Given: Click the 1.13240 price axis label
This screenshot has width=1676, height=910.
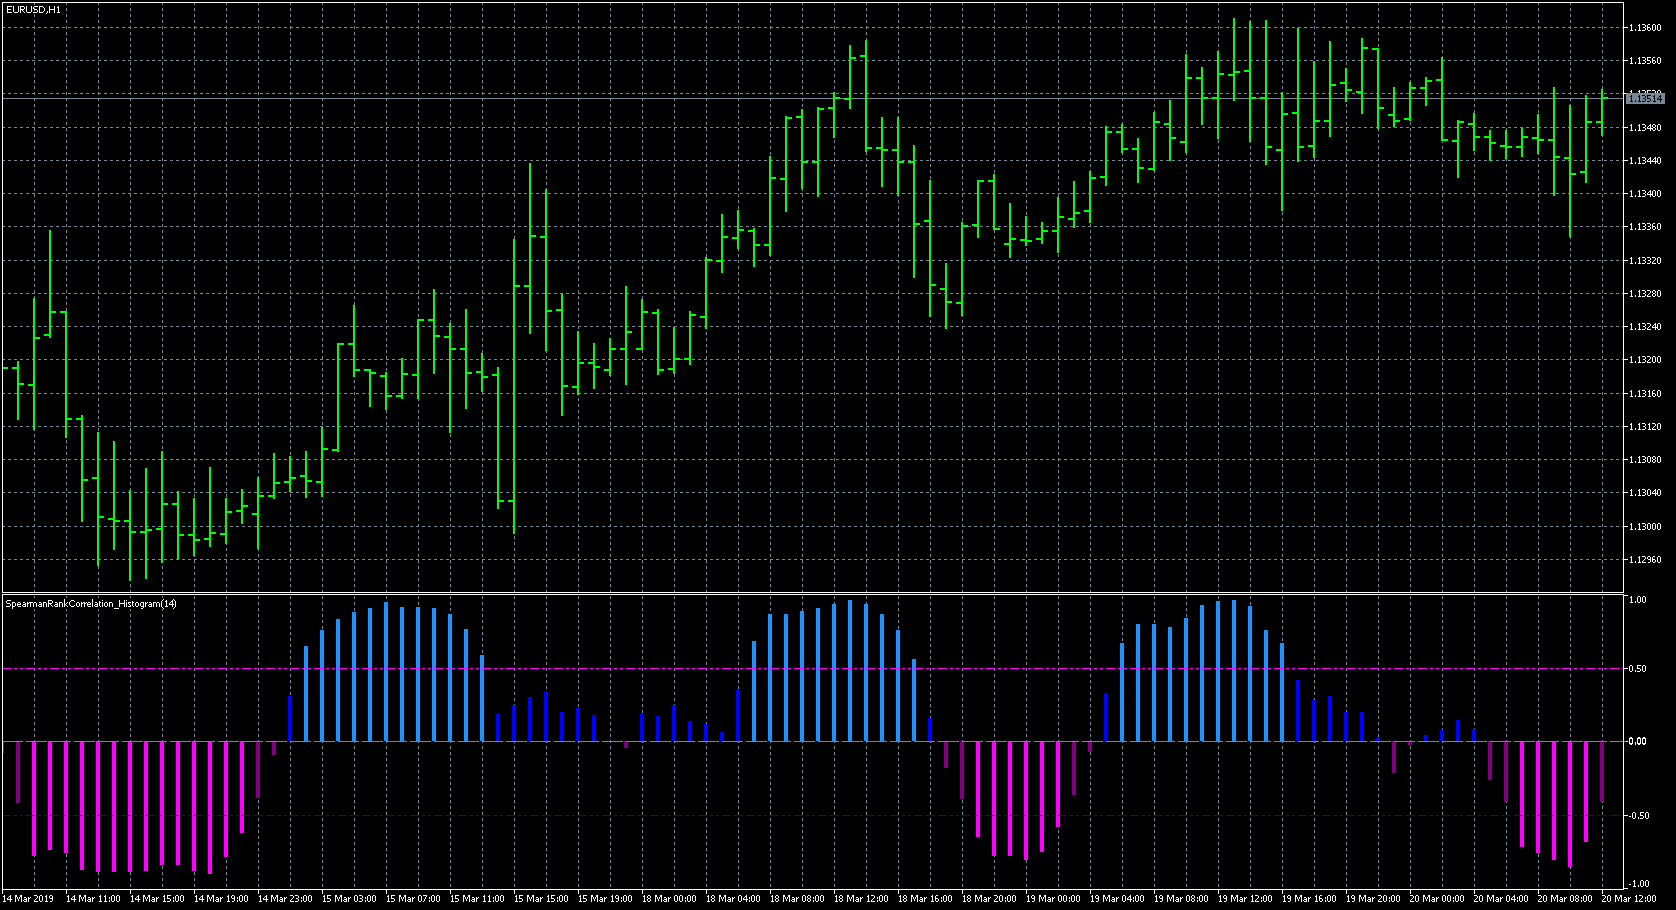Looking at the screenshot, I should (1646, 327).
